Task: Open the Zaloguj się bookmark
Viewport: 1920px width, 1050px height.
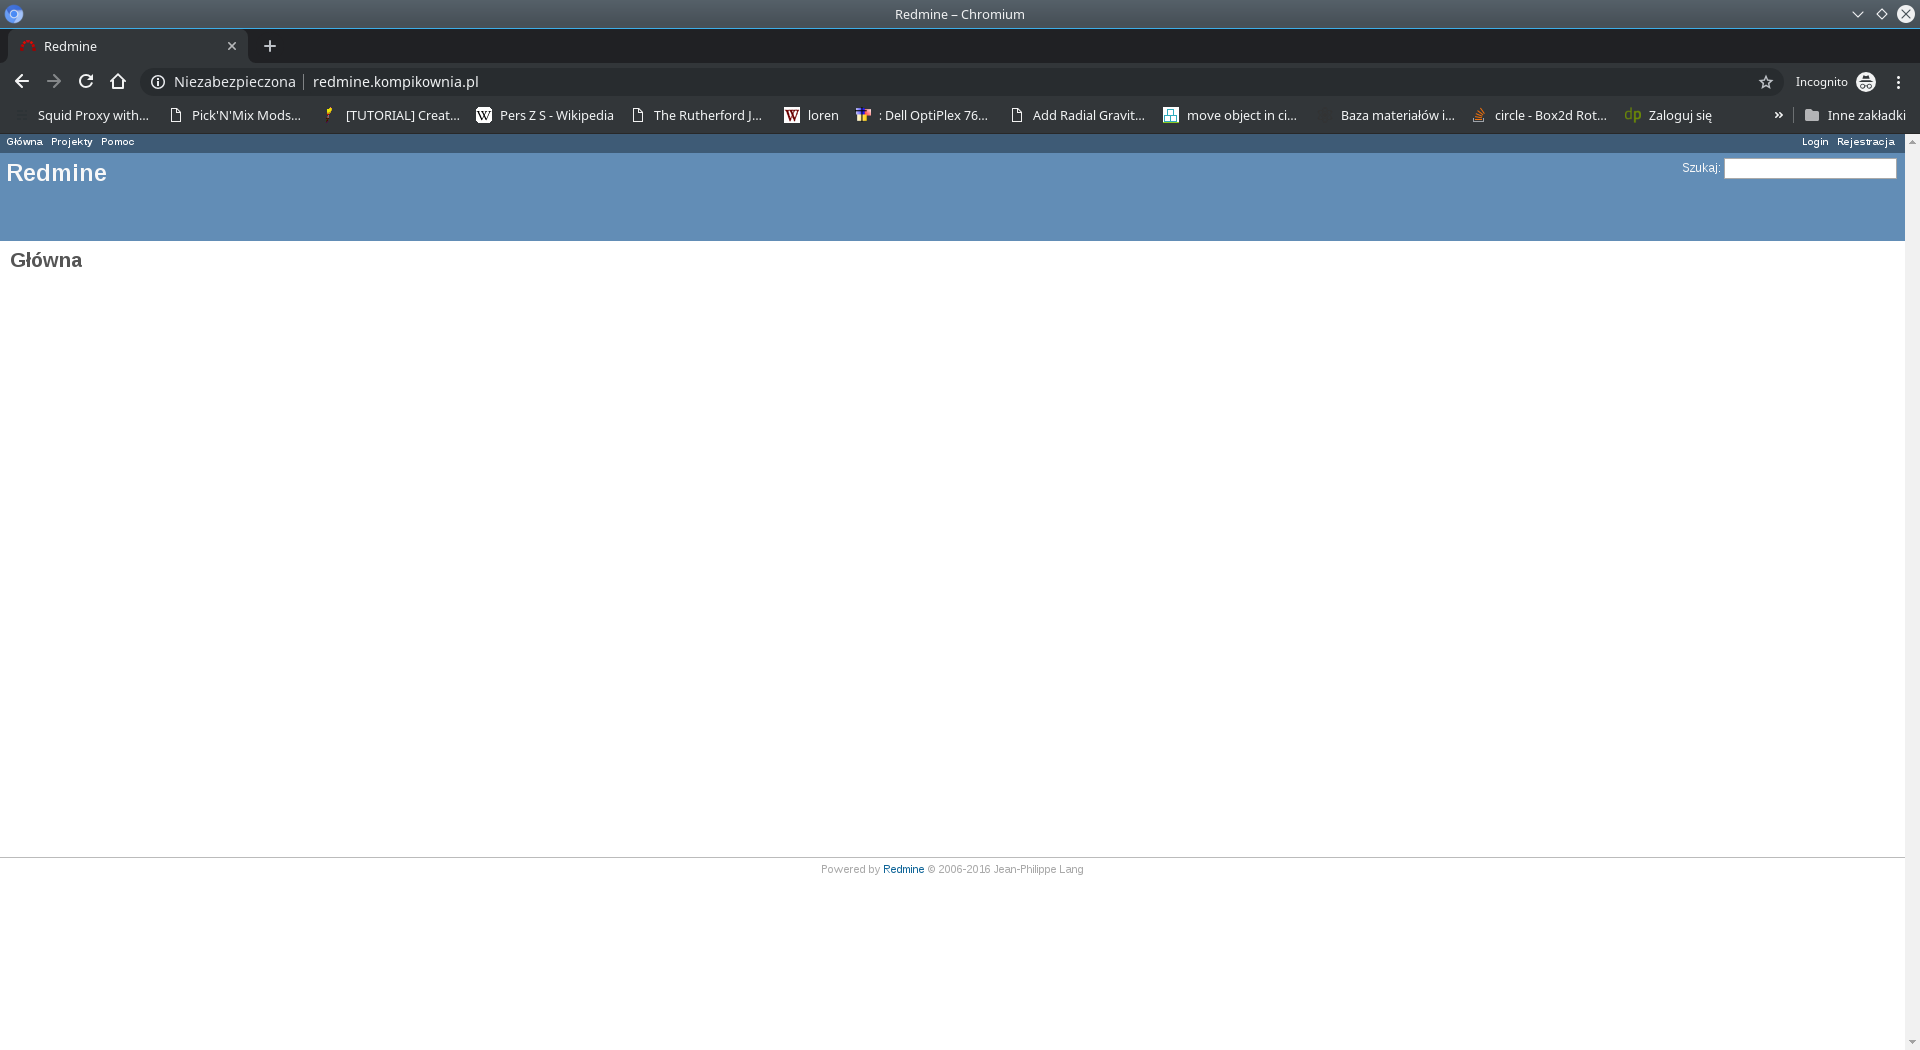Action: coord(1668,115)
